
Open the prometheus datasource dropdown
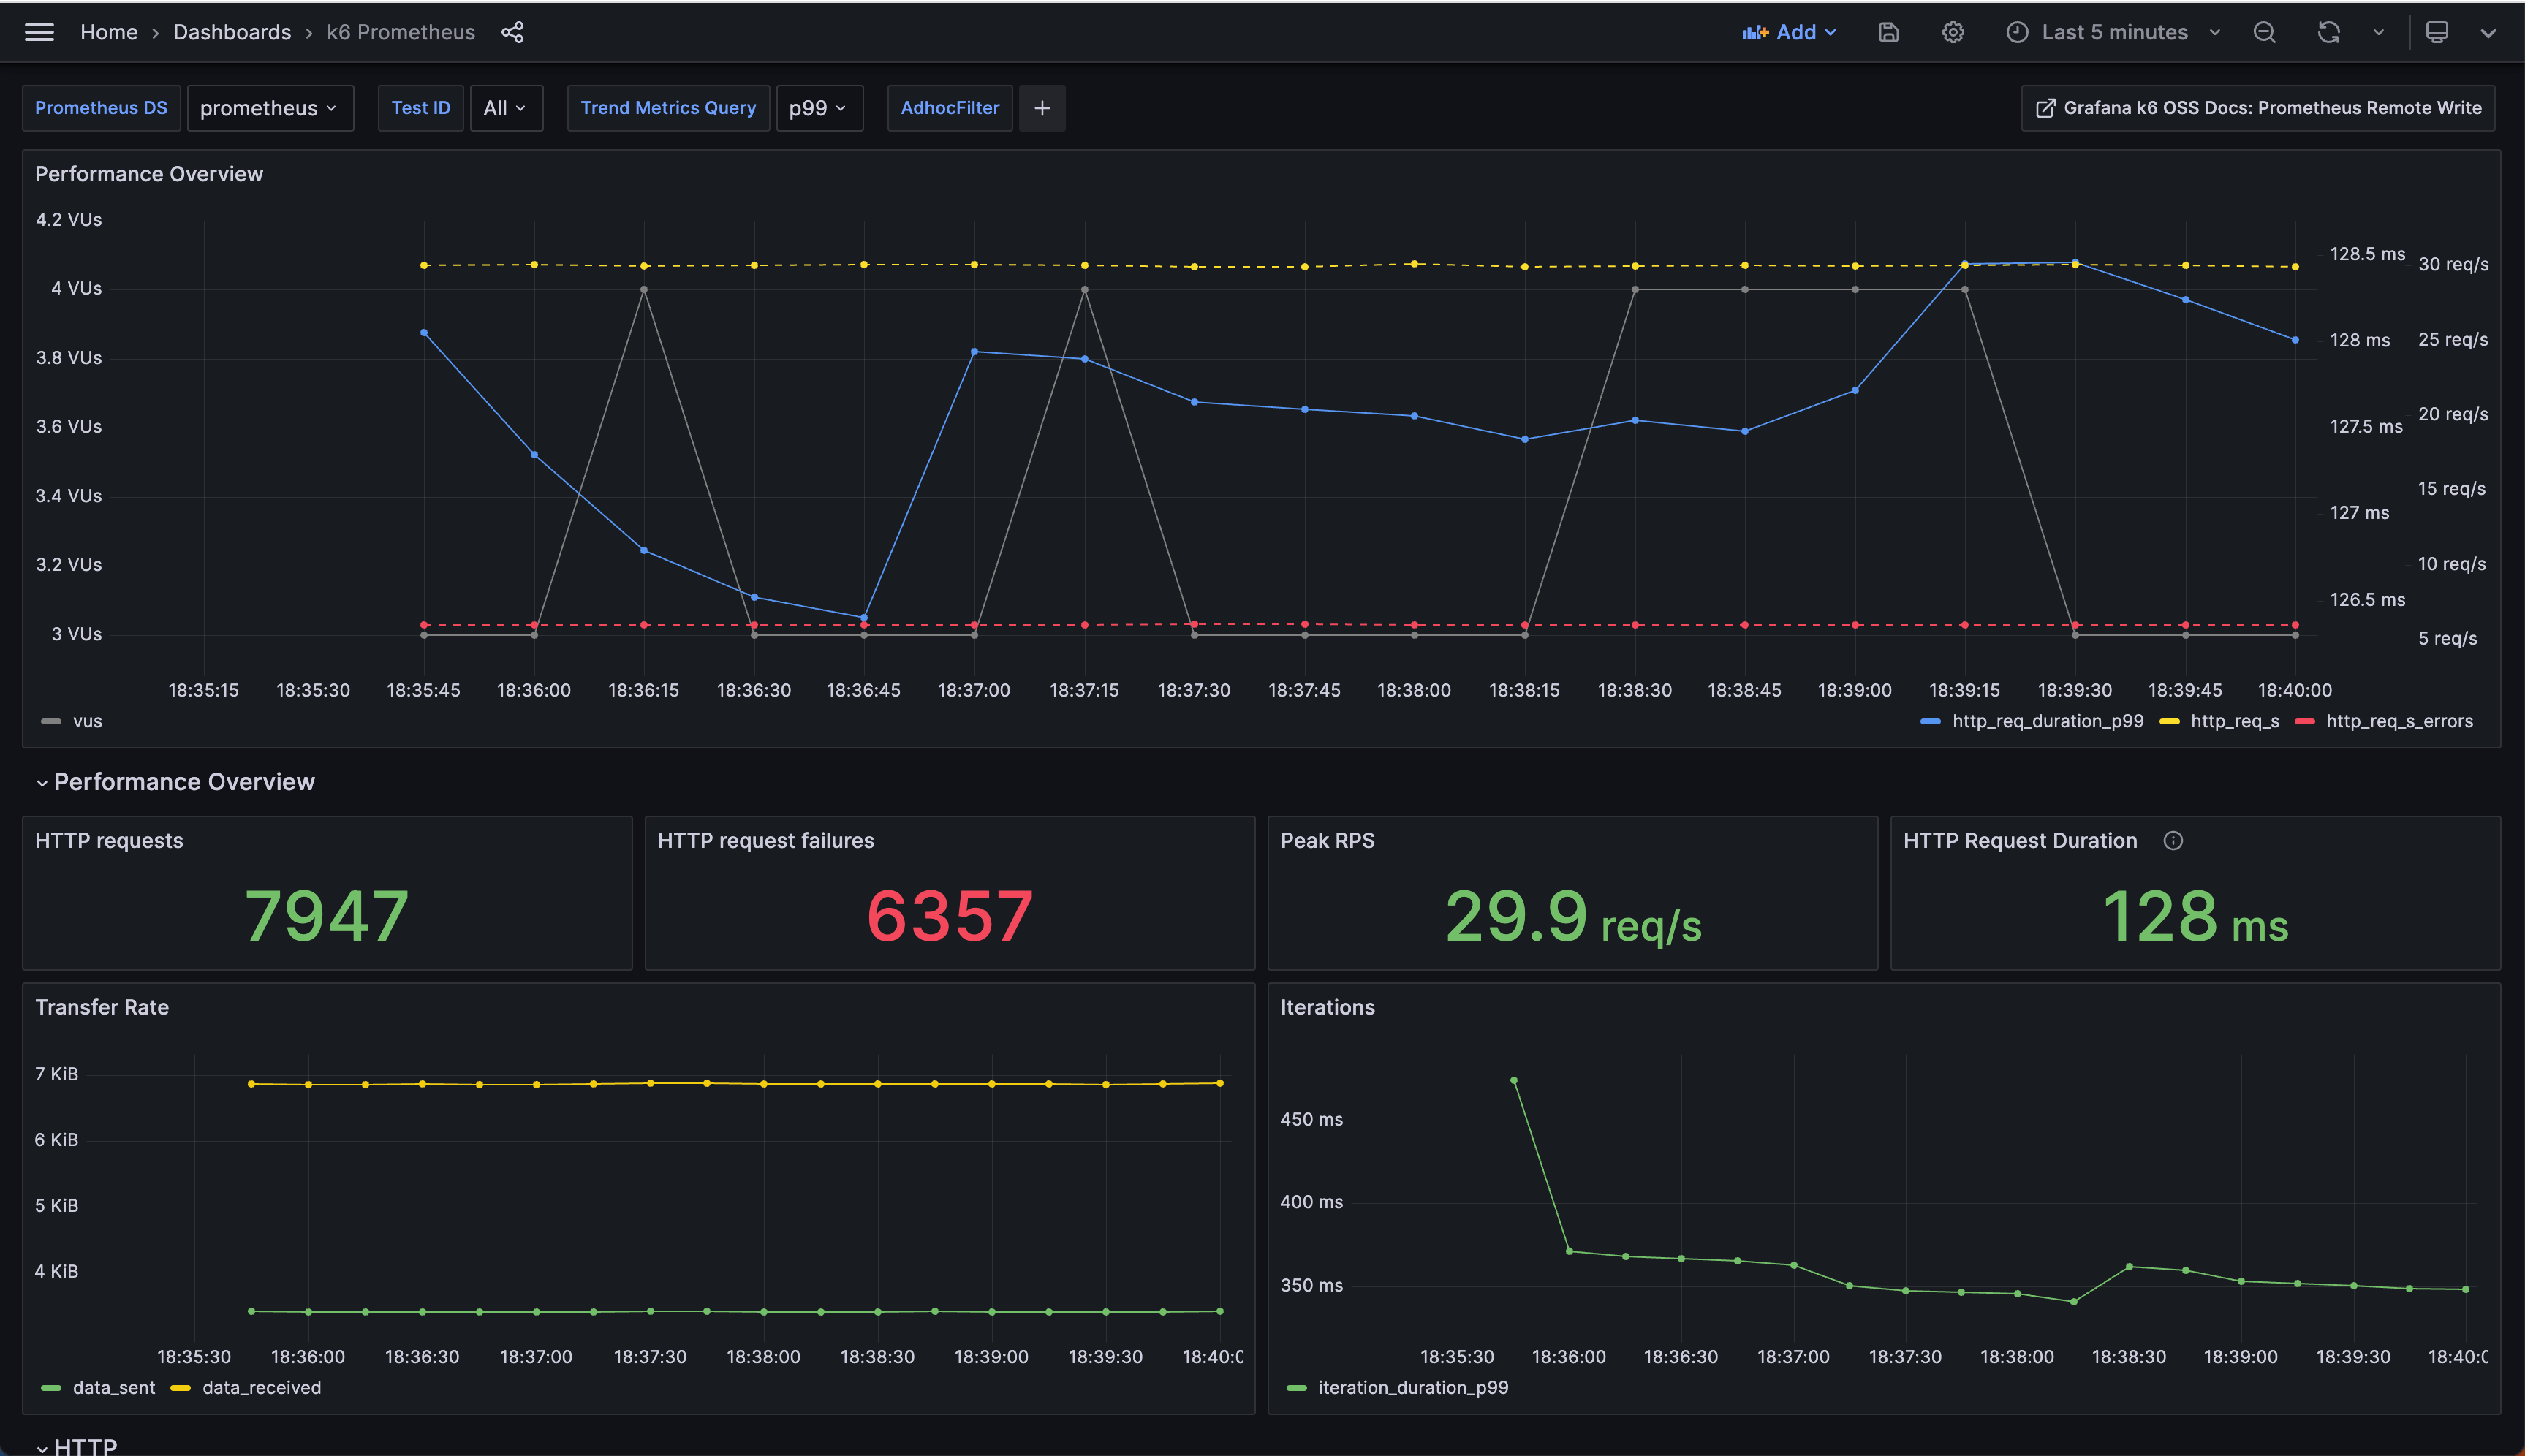(x=270, y=108)
